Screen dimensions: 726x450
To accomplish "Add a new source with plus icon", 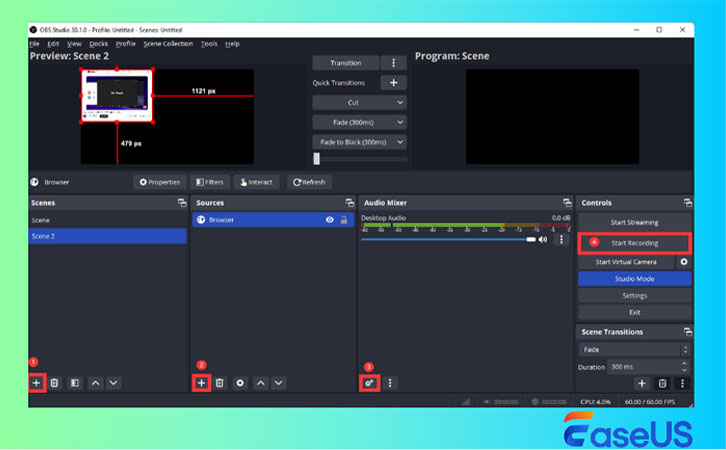I will [x=201, y=383].
